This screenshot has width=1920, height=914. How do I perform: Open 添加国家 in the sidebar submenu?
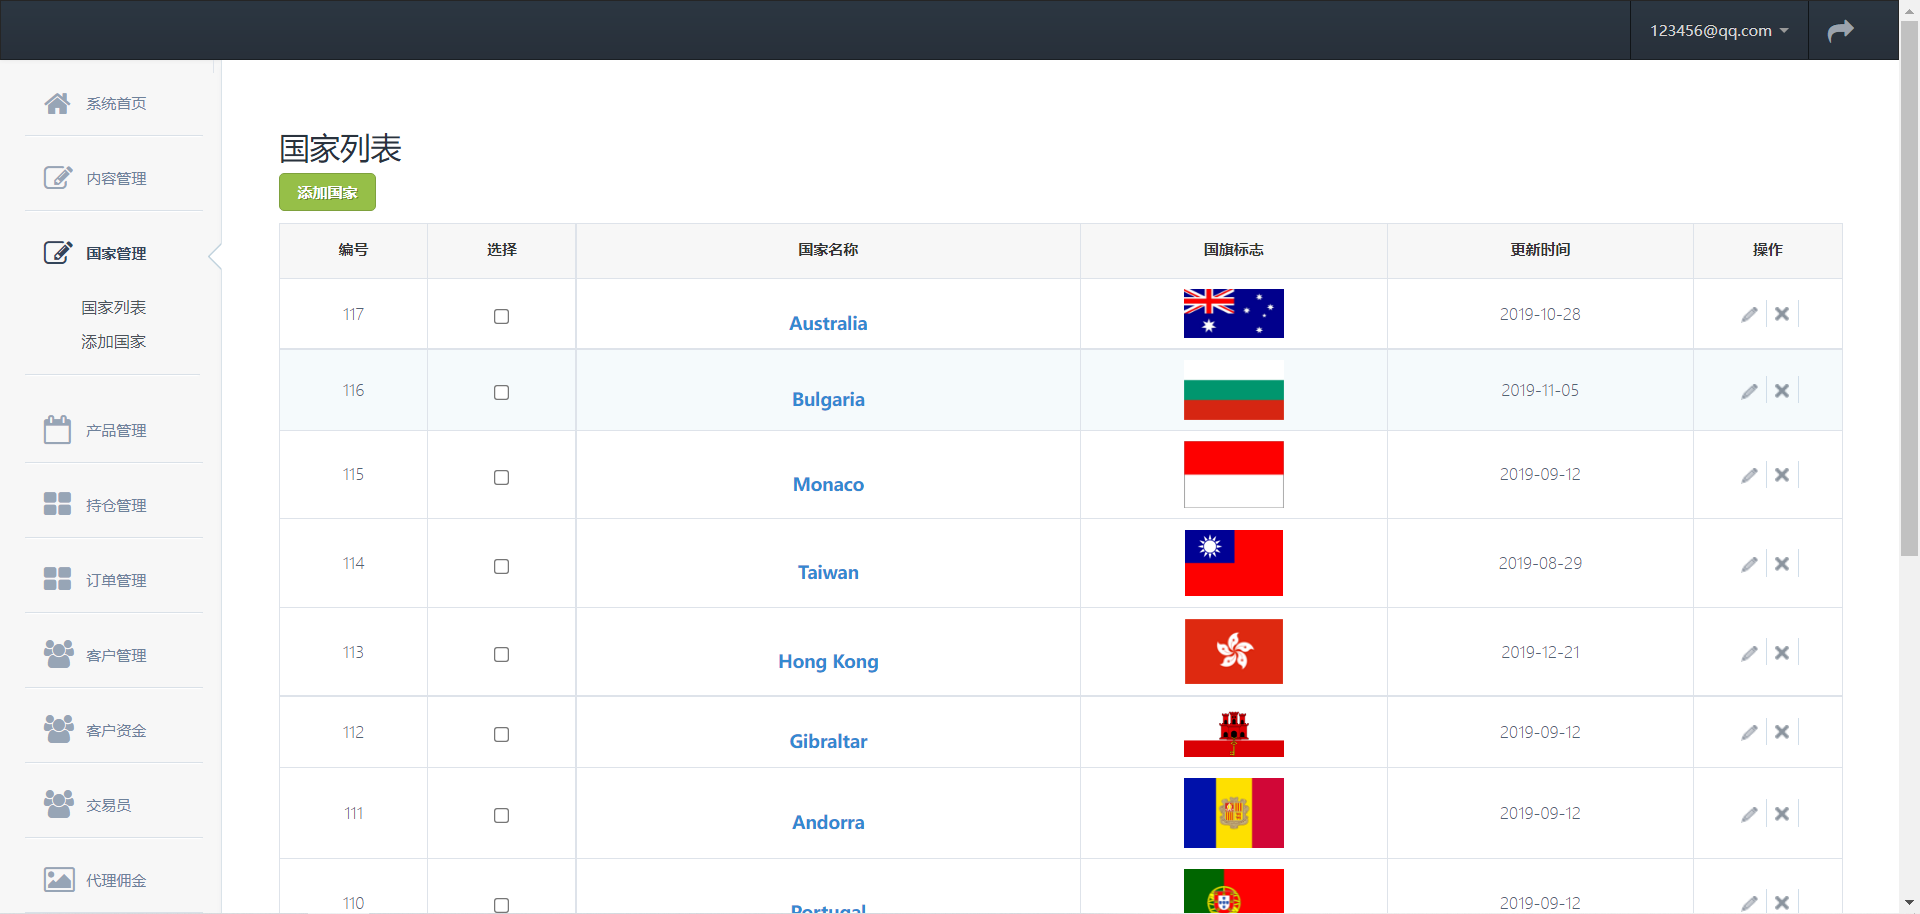click(113, 342)
